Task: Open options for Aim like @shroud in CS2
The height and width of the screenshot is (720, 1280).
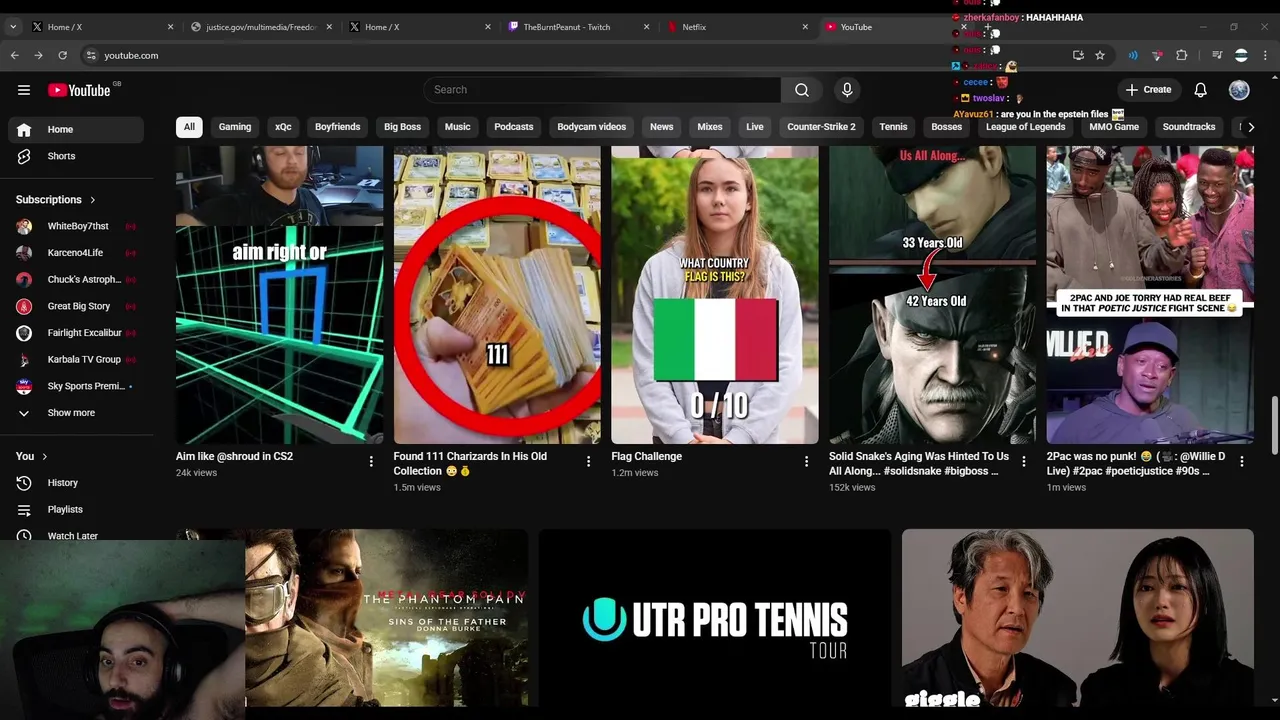Action: point(371,461)
